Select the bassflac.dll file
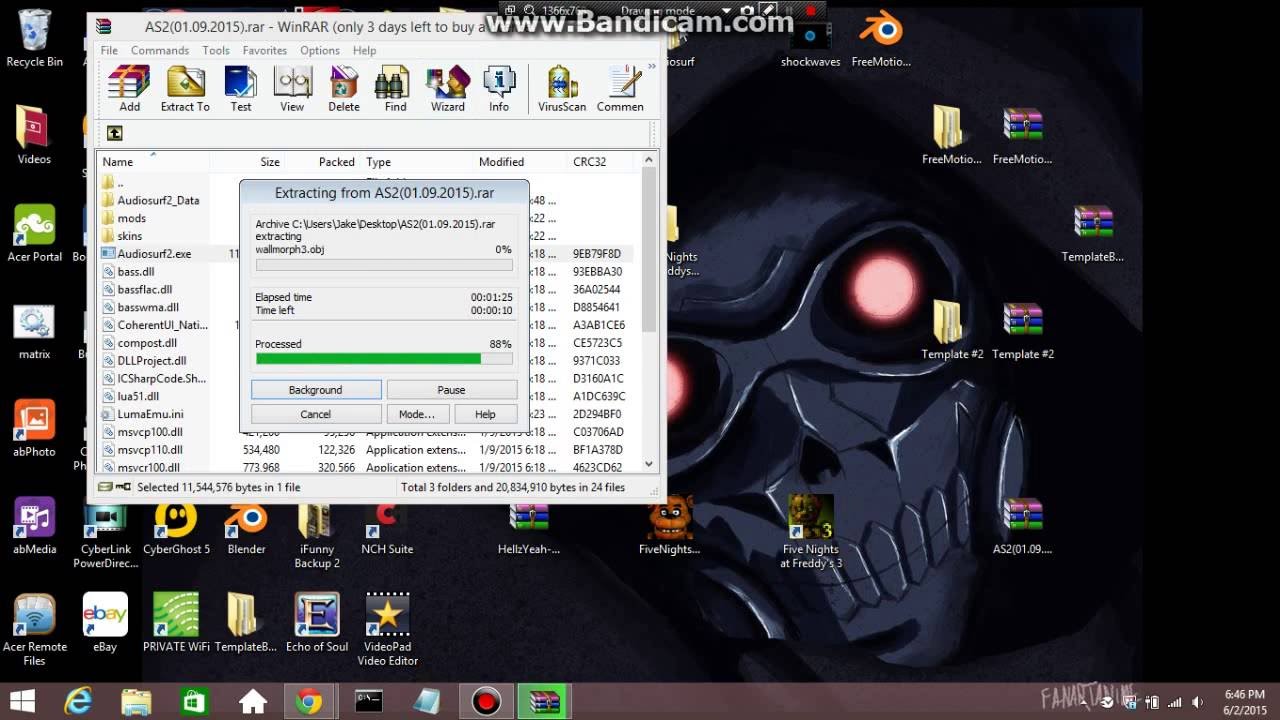This screenshot has width=1280, height=720. [137, 290]
